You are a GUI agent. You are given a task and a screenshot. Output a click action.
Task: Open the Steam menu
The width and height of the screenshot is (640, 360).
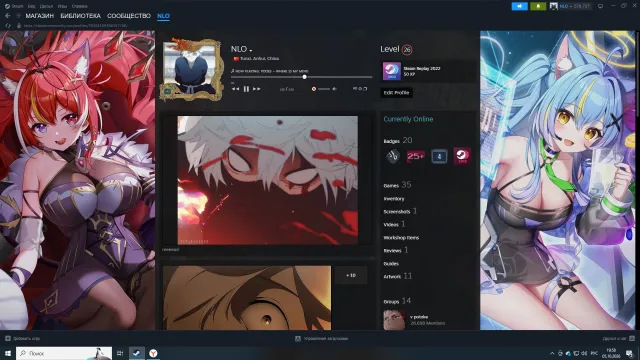pos(14,6)
